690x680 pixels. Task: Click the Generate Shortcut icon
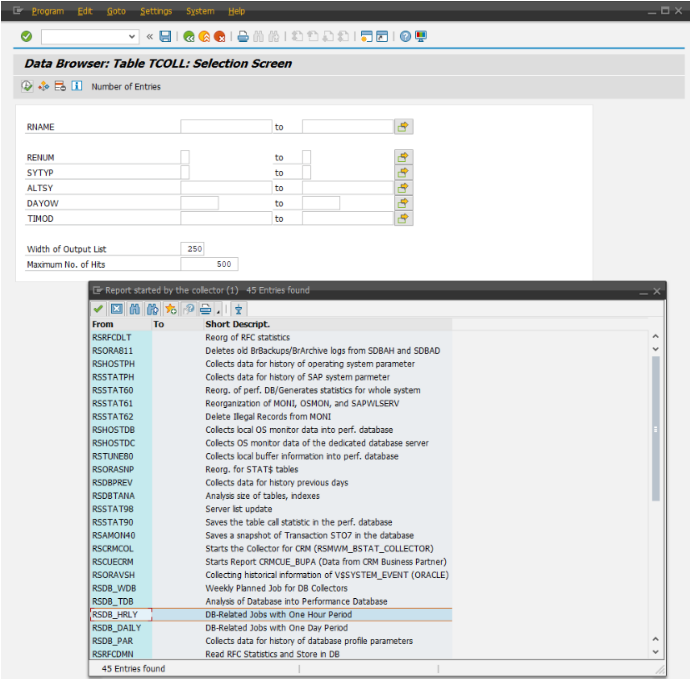coord(382,36)
